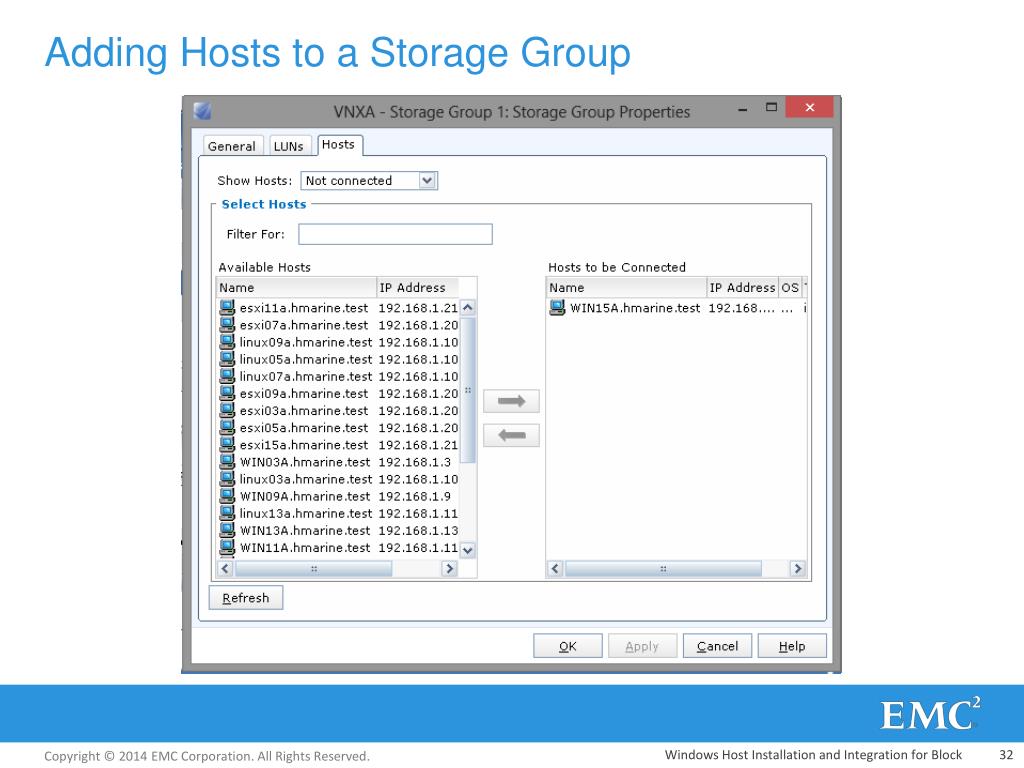This screenshot has width=1024, height=768.
Task: Move selected host right to Hosts to be Connected
Action: (511, 401)
